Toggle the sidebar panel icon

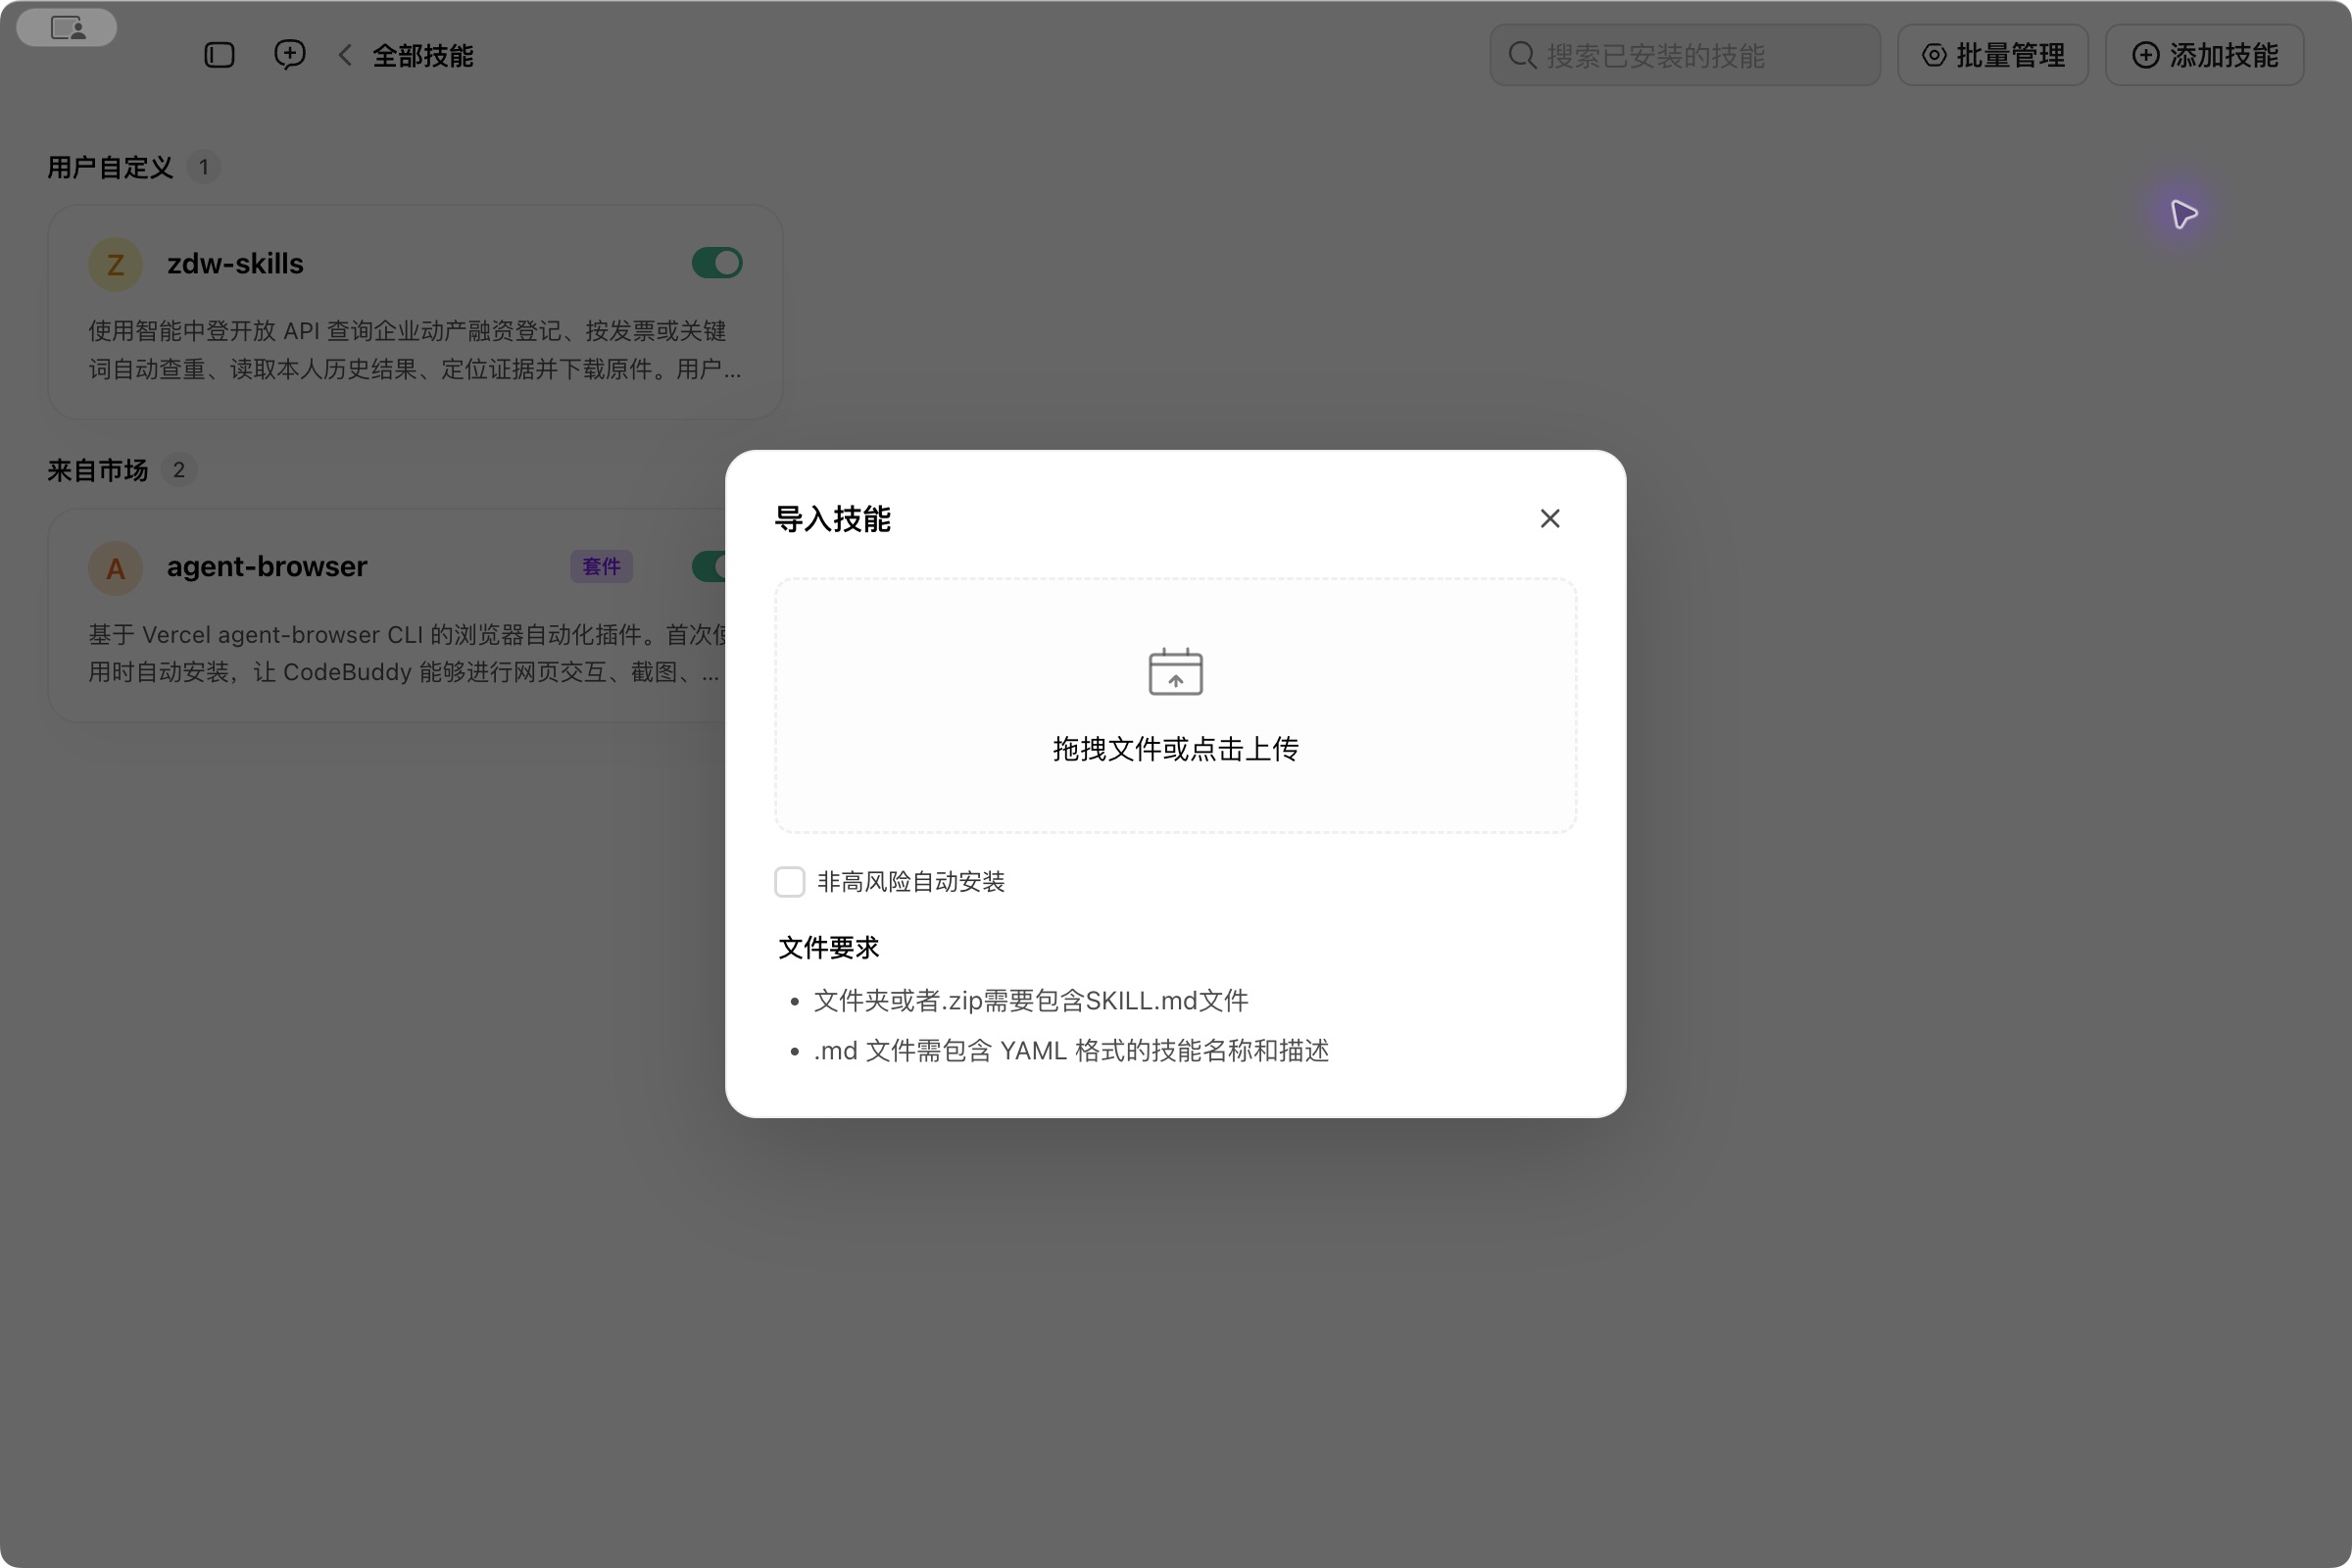coord(219,55)
